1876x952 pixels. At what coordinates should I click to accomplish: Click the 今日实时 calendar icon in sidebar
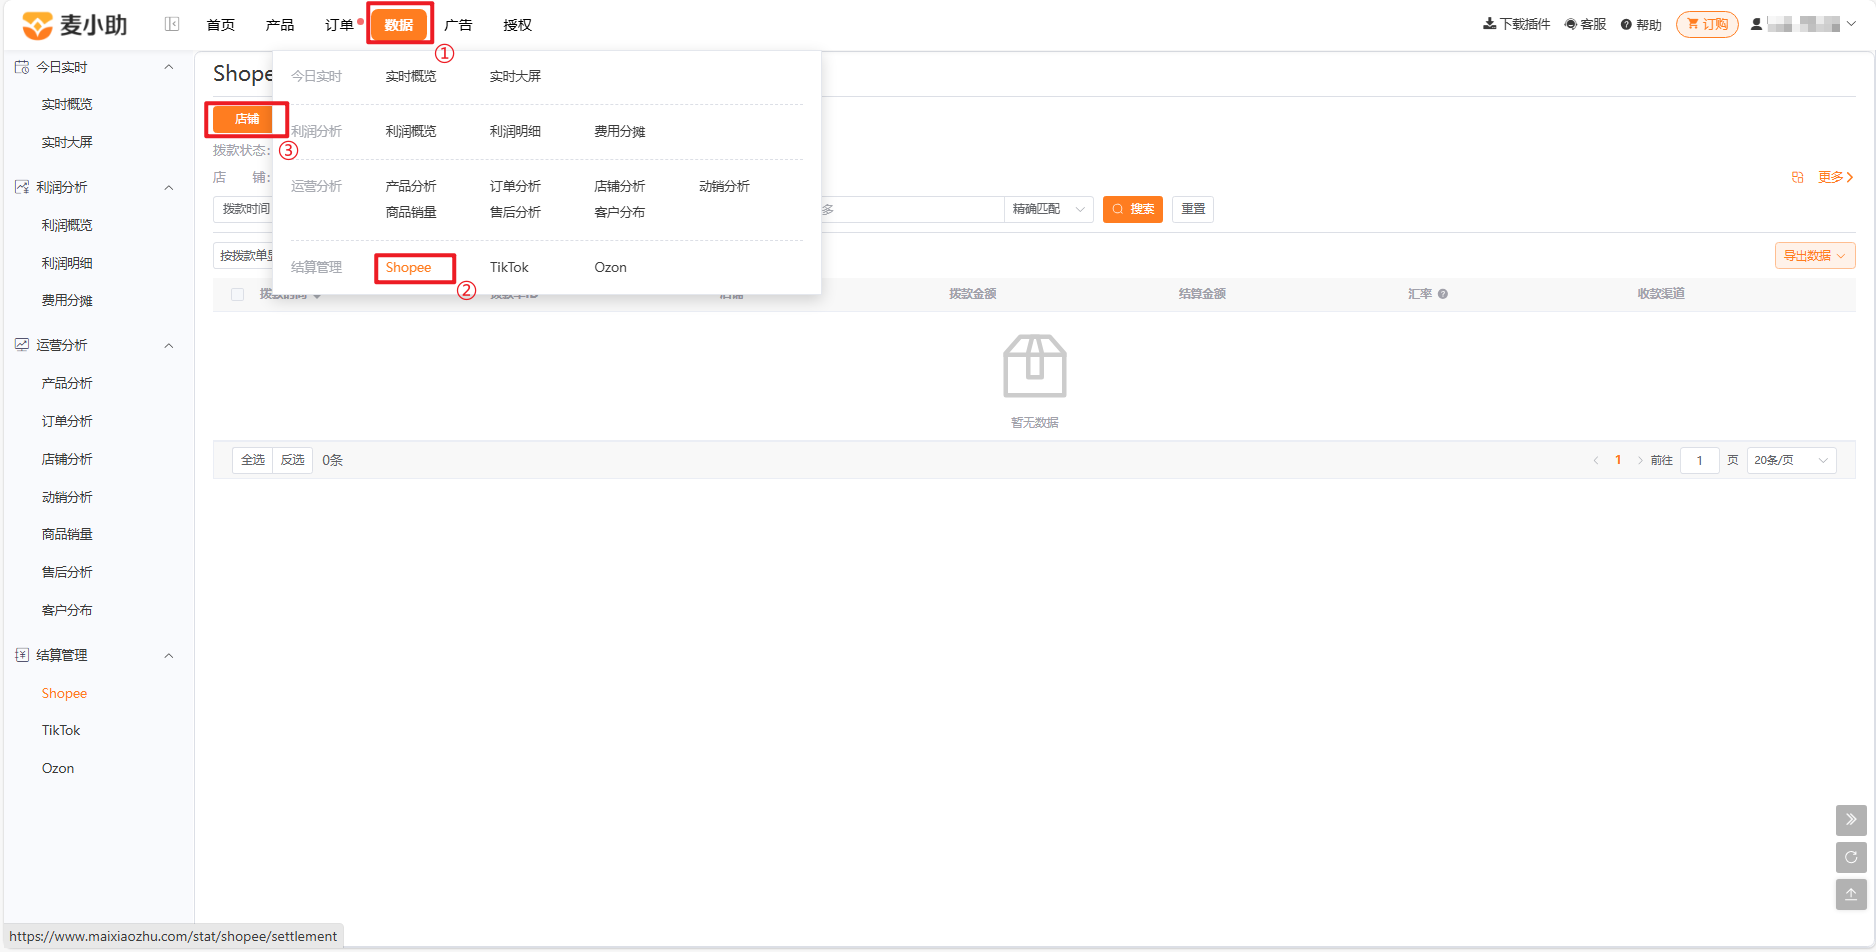coord(22,67)
